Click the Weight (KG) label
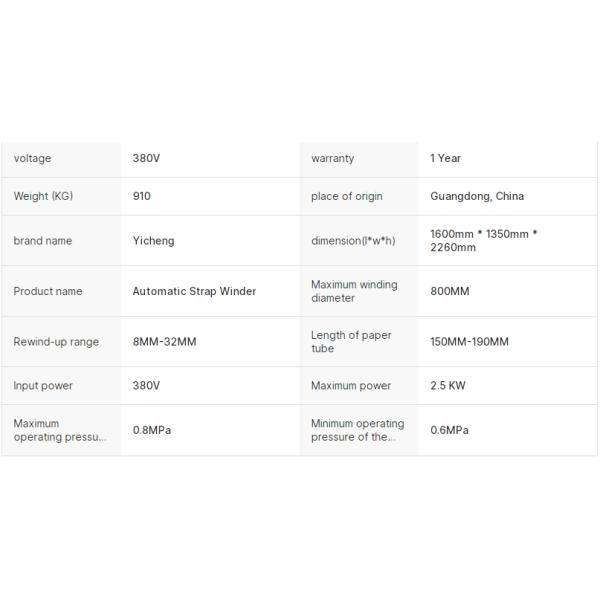600x600 pixels. pos(43,196)
